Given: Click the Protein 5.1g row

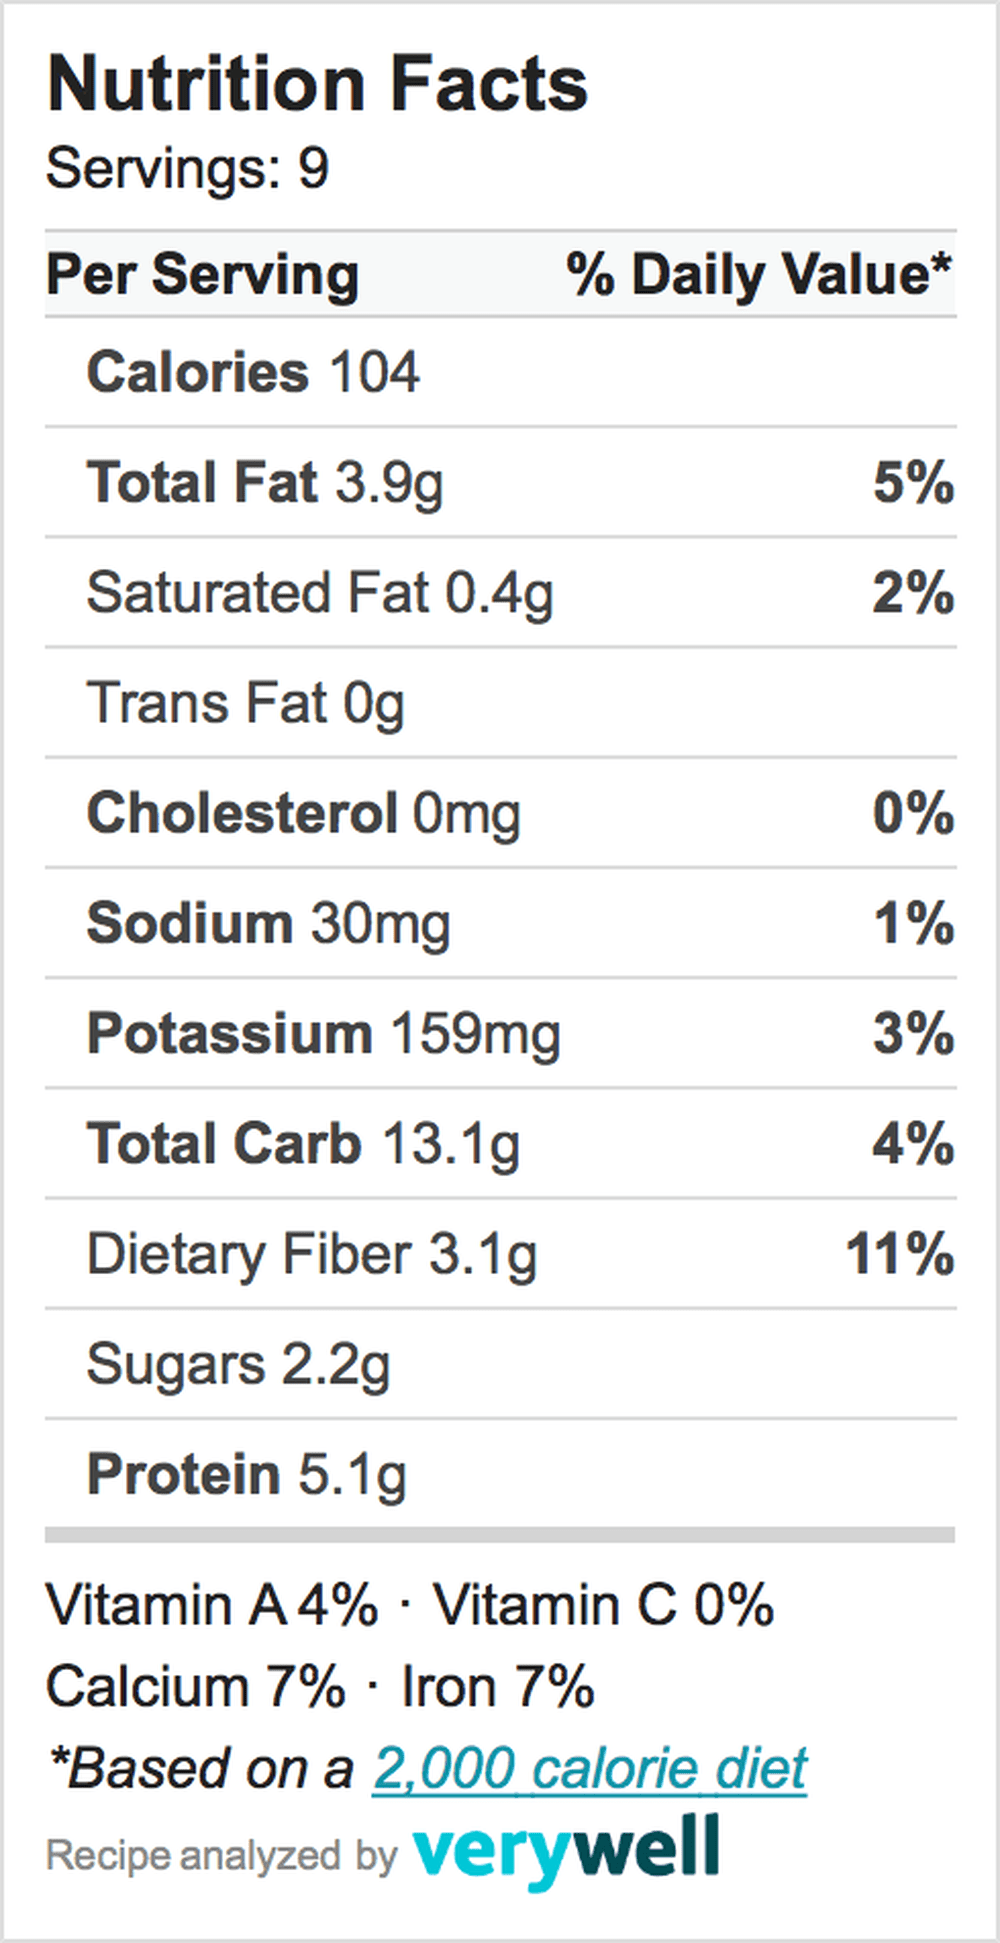Looking at the screenshot, I should click(500, 1473).
